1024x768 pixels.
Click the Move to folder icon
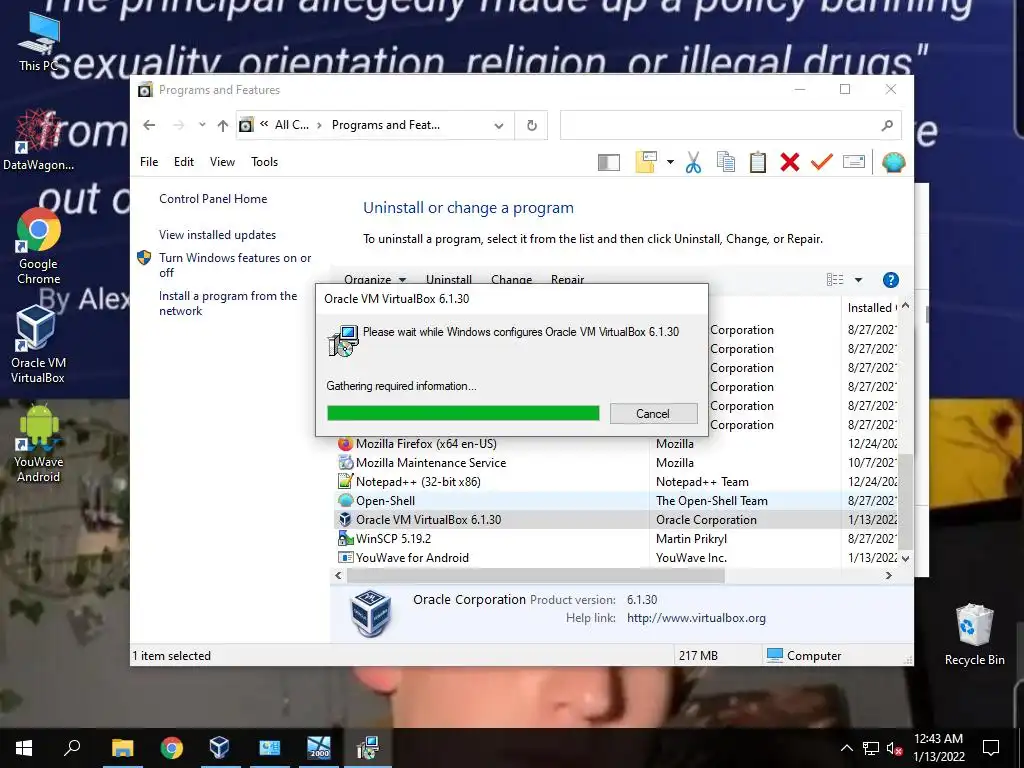pyautogui.click(x=646, y=162)
